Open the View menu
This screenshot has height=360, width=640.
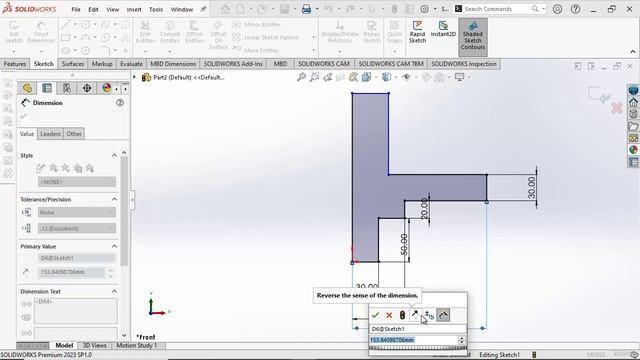pos(112,9)
